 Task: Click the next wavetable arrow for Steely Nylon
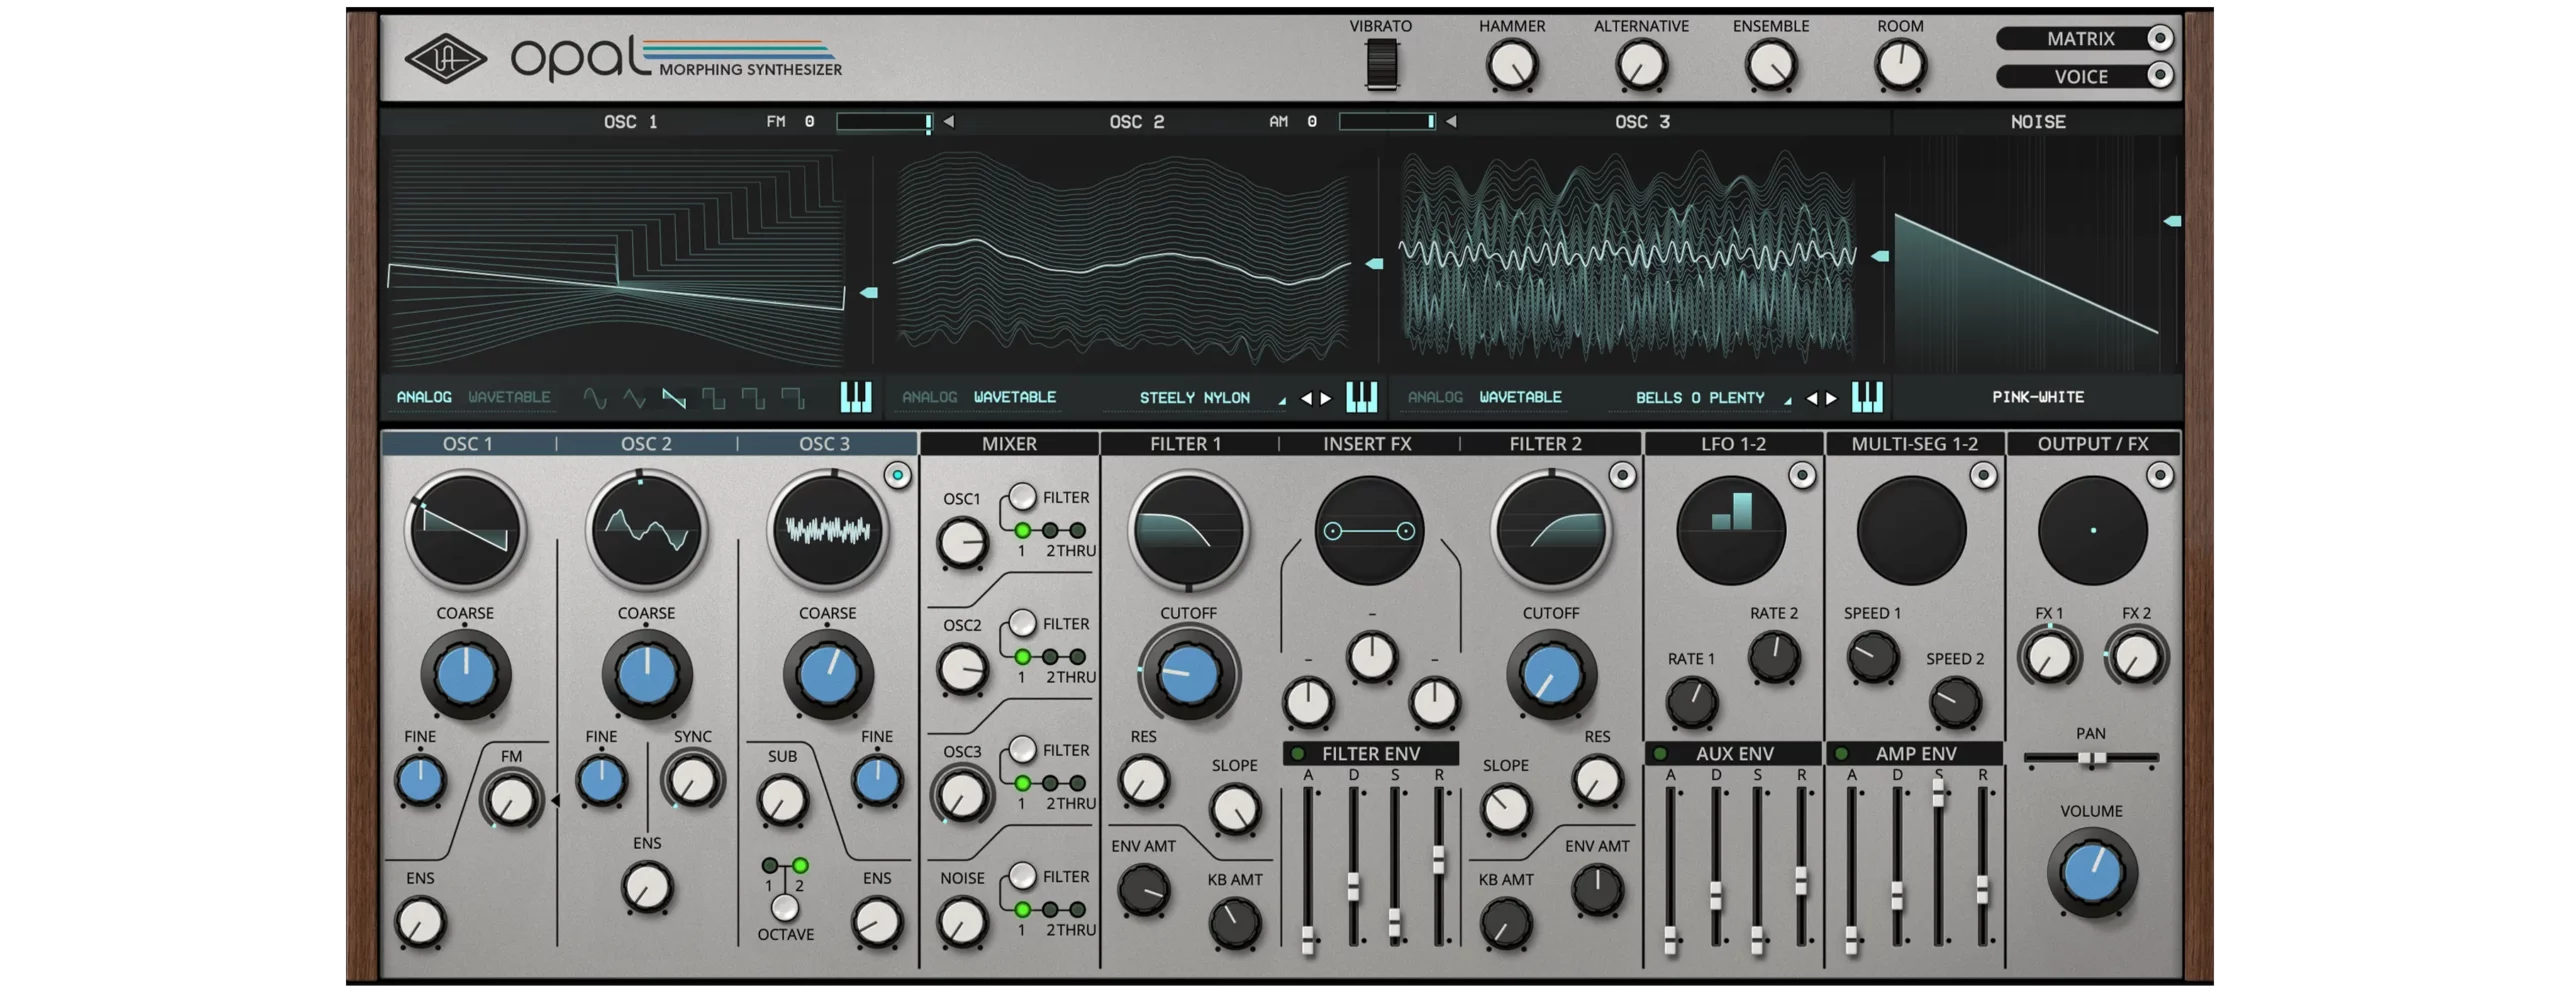1326,398
